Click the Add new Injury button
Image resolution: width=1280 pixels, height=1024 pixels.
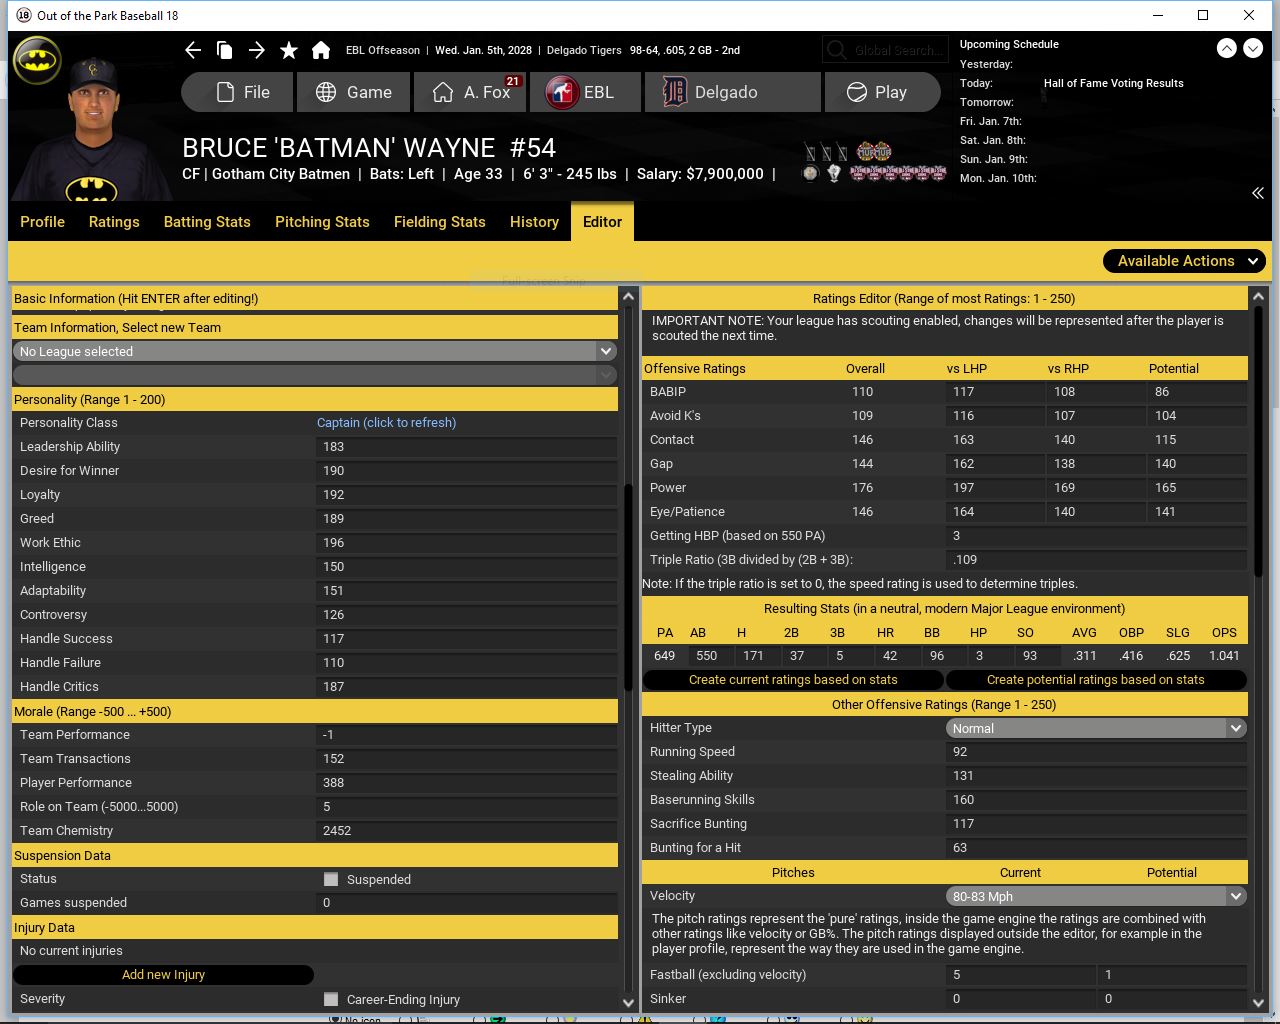tap(163, 975)
